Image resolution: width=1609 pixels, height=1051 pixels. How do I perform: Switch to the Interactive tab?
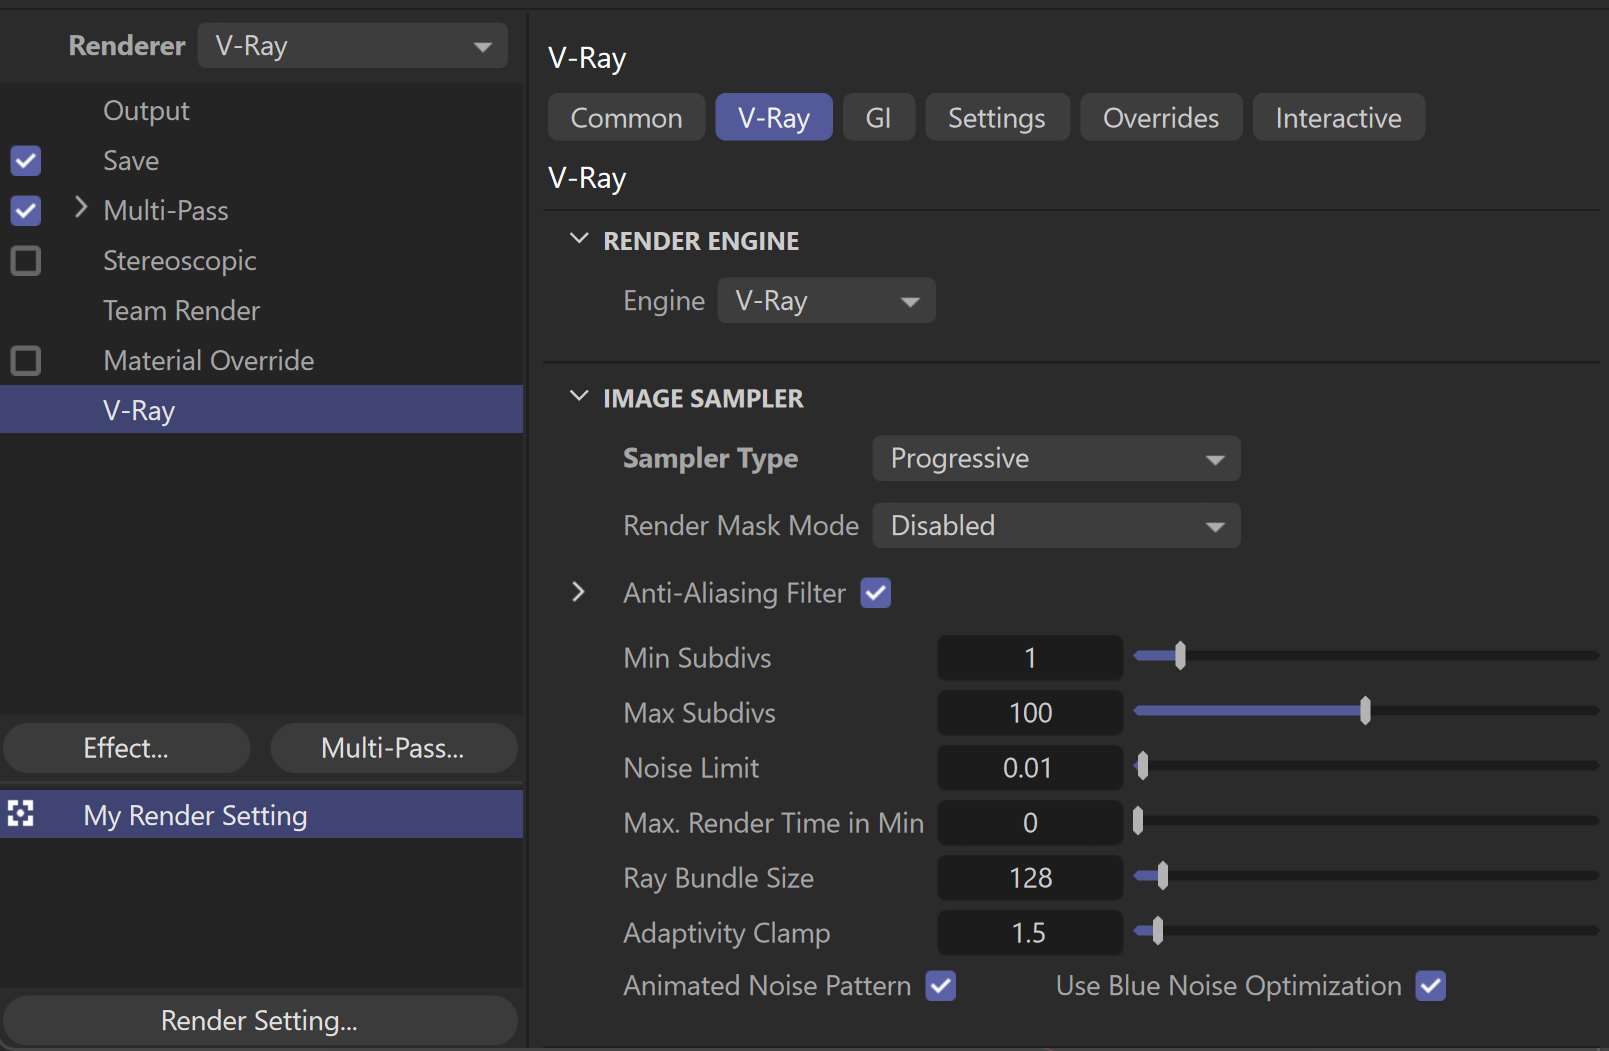(1339, 118)
